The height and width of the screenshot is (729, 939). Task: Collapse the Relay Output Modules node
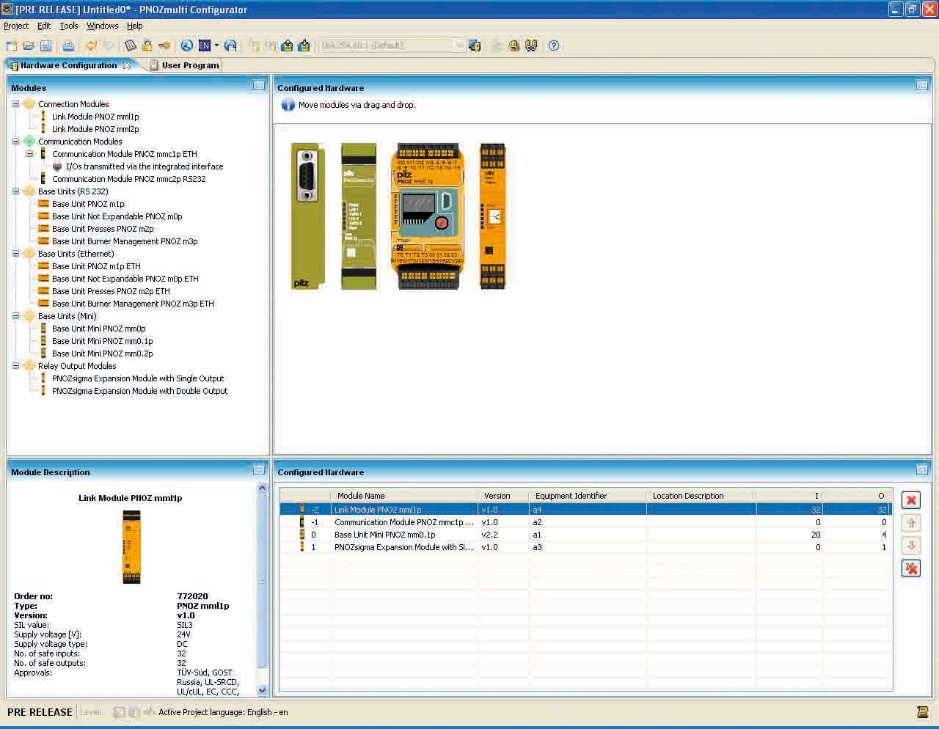[x=16, y=365]
